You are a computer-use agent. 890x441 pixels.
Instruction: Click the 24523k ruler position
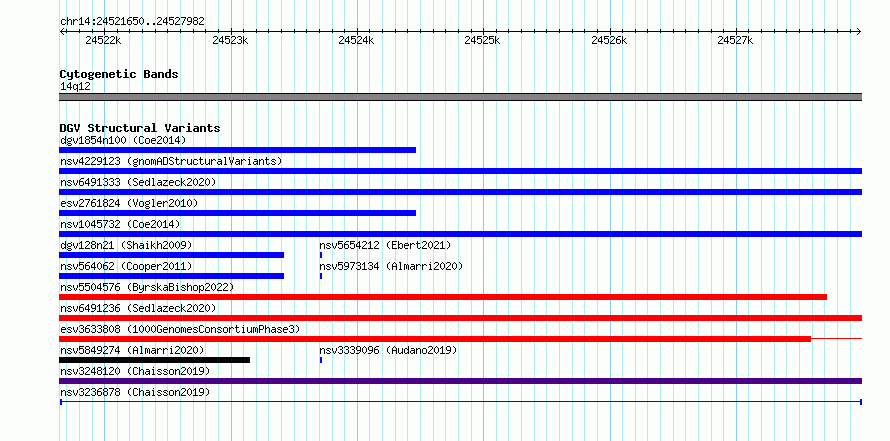(230, 40)
